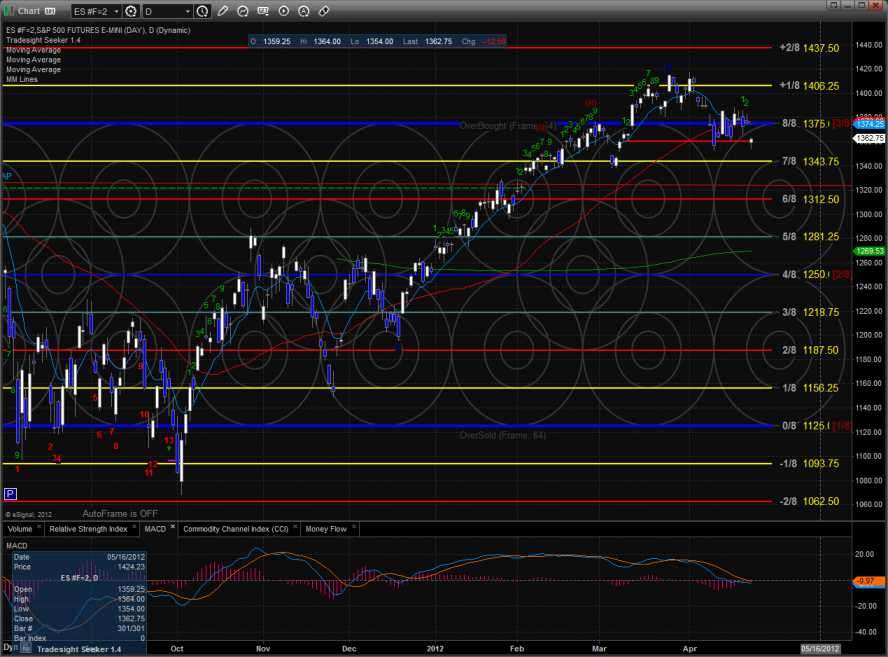Select the Commodity Channel Index (CCI) tab

(236, 528)
